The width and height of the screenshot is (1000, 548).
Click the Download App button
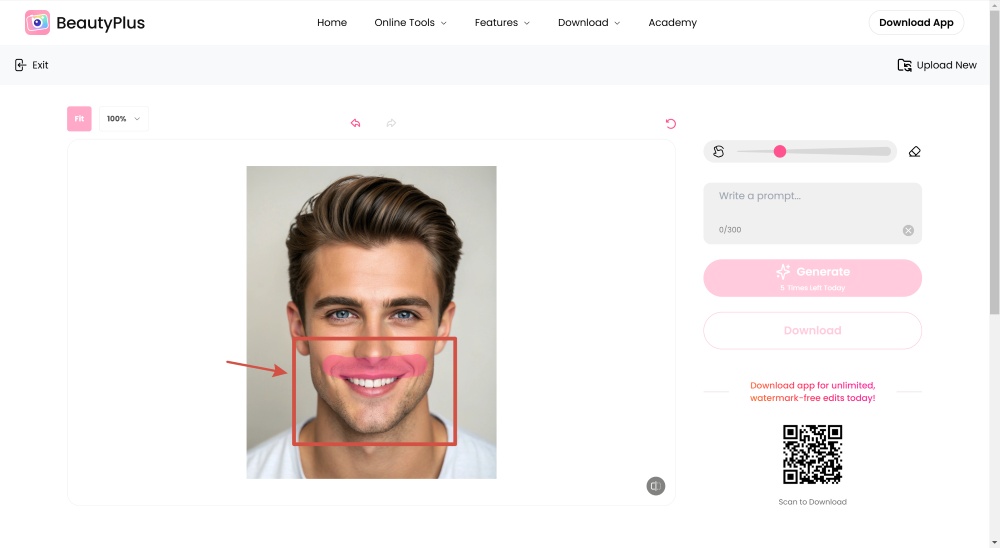coord(916,22)
